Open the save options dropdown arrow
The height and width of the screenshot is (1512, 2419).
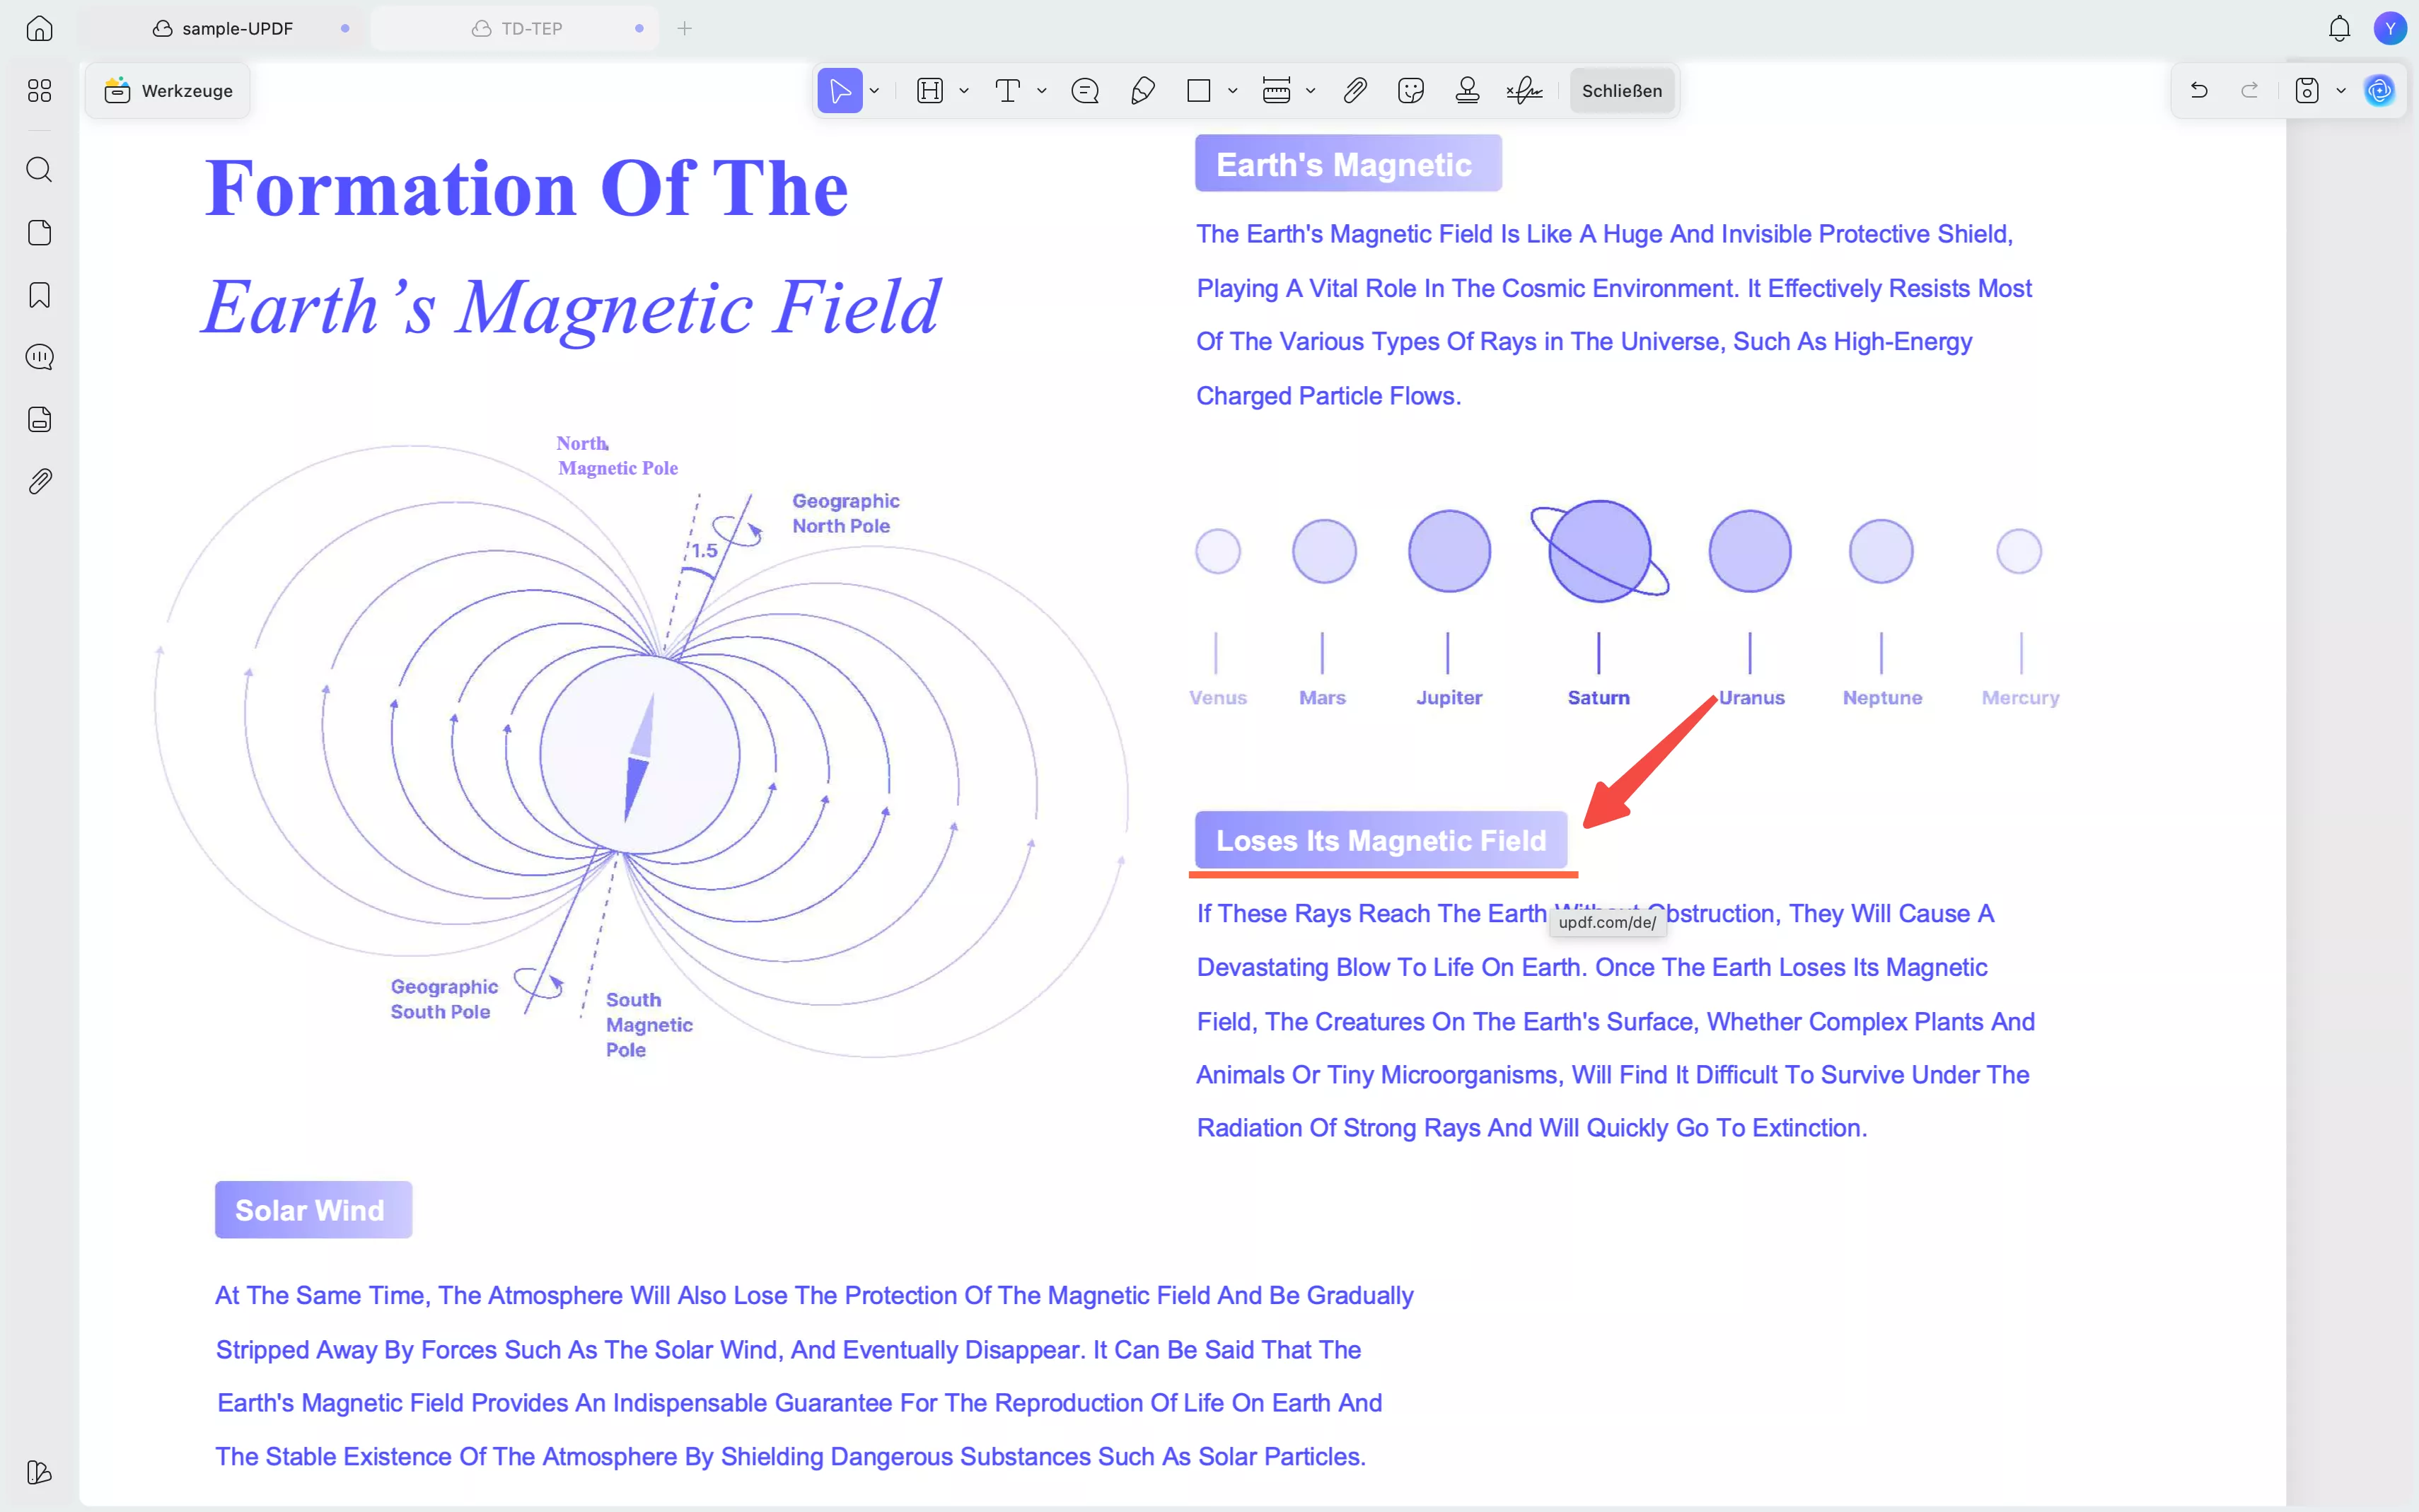tap(2341, 91)
